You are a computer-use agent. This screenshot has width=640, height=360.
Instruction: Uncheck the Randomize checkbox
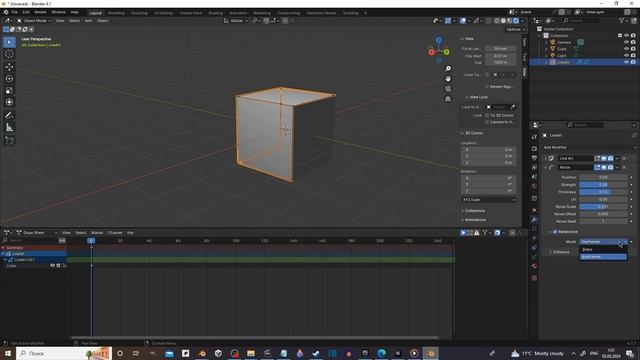pyautogui.click(x=555, y=231)
